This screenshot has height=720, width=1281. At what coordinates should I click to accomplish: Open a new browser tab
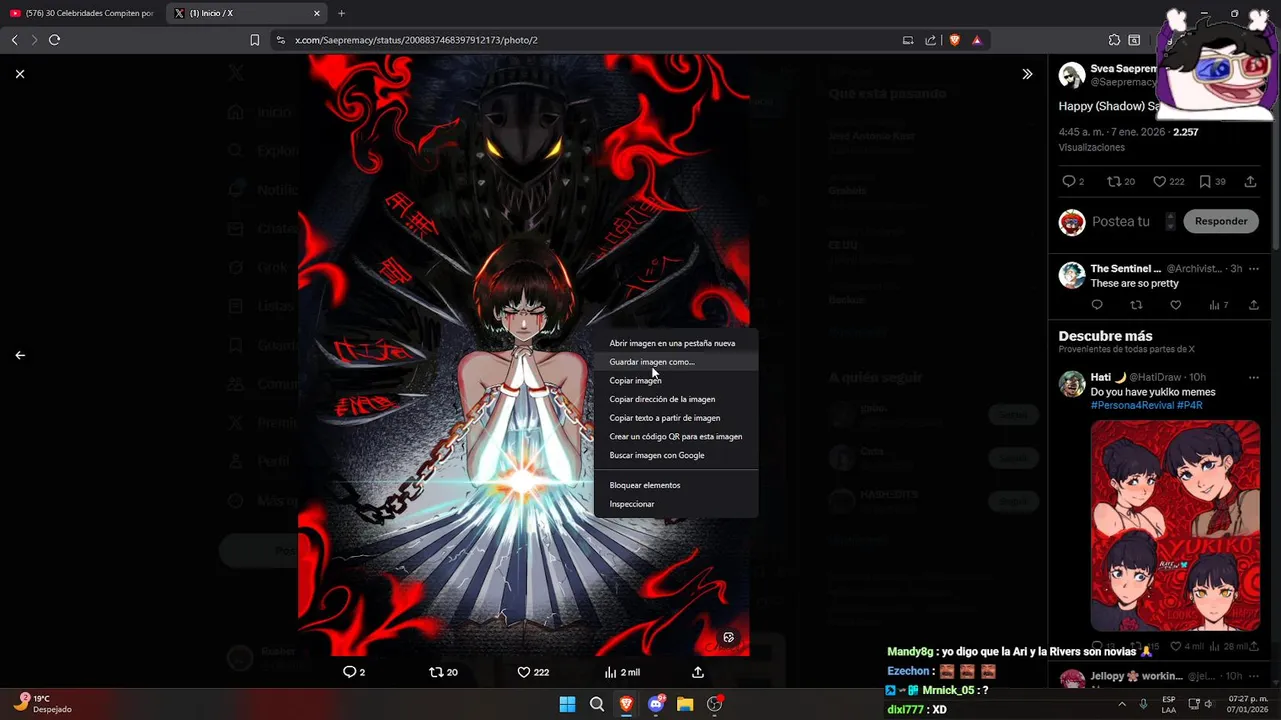pos(342,13)
